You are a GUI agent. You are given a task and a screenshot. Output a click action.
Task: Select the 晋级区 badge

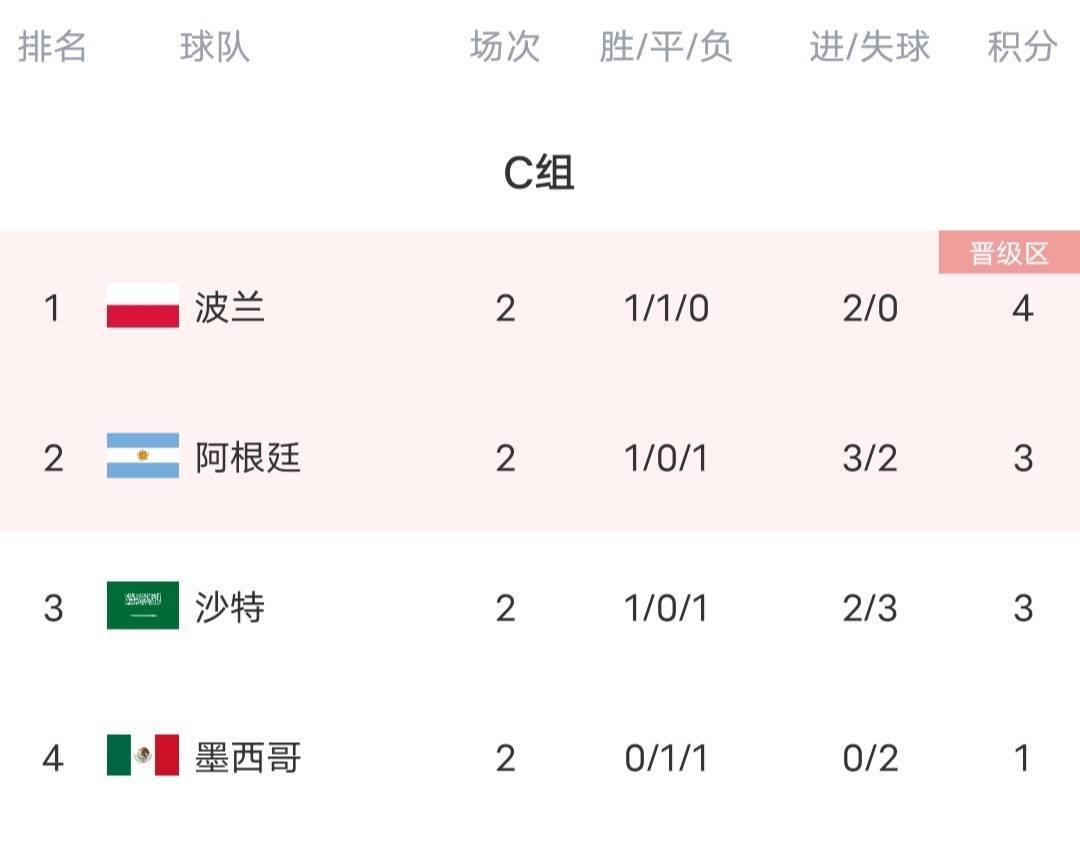click(1009, 253)
